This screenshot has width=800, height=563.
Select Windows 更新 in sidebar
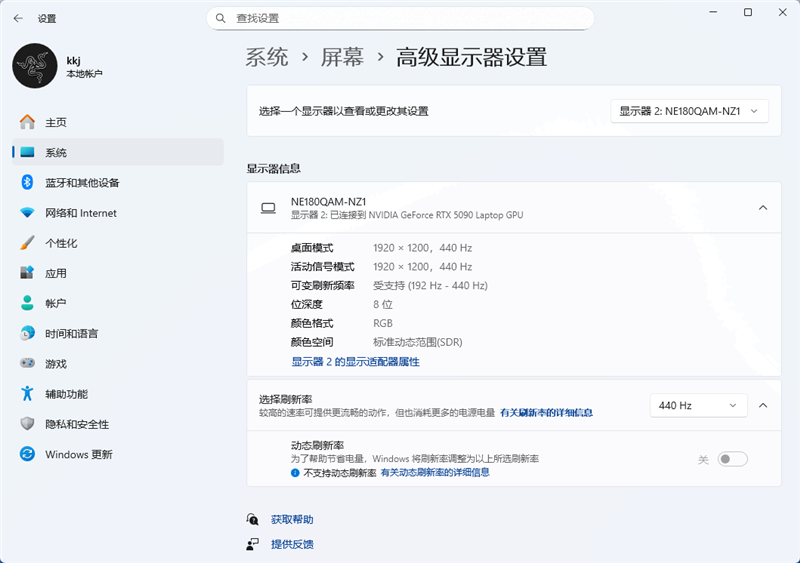(x=118, y=454)
